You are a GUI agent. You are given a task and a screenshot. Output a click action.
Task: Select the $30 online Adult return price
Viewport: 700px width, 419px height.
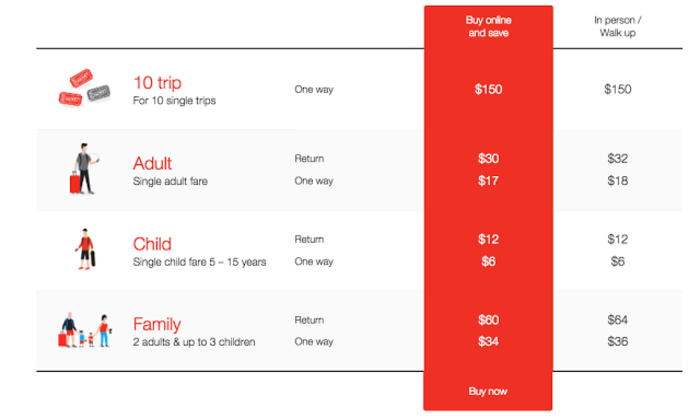pos(488,158)
